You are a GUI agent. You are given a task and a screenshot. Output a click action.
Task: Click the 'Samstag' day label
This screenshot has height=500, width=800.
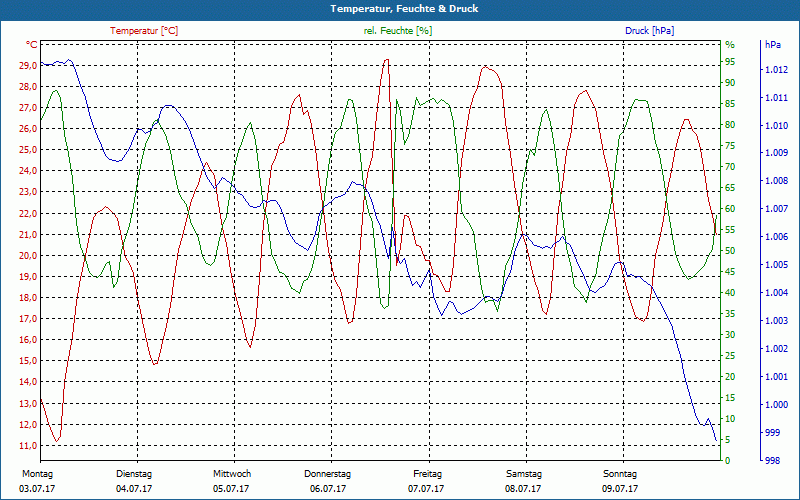523,474
